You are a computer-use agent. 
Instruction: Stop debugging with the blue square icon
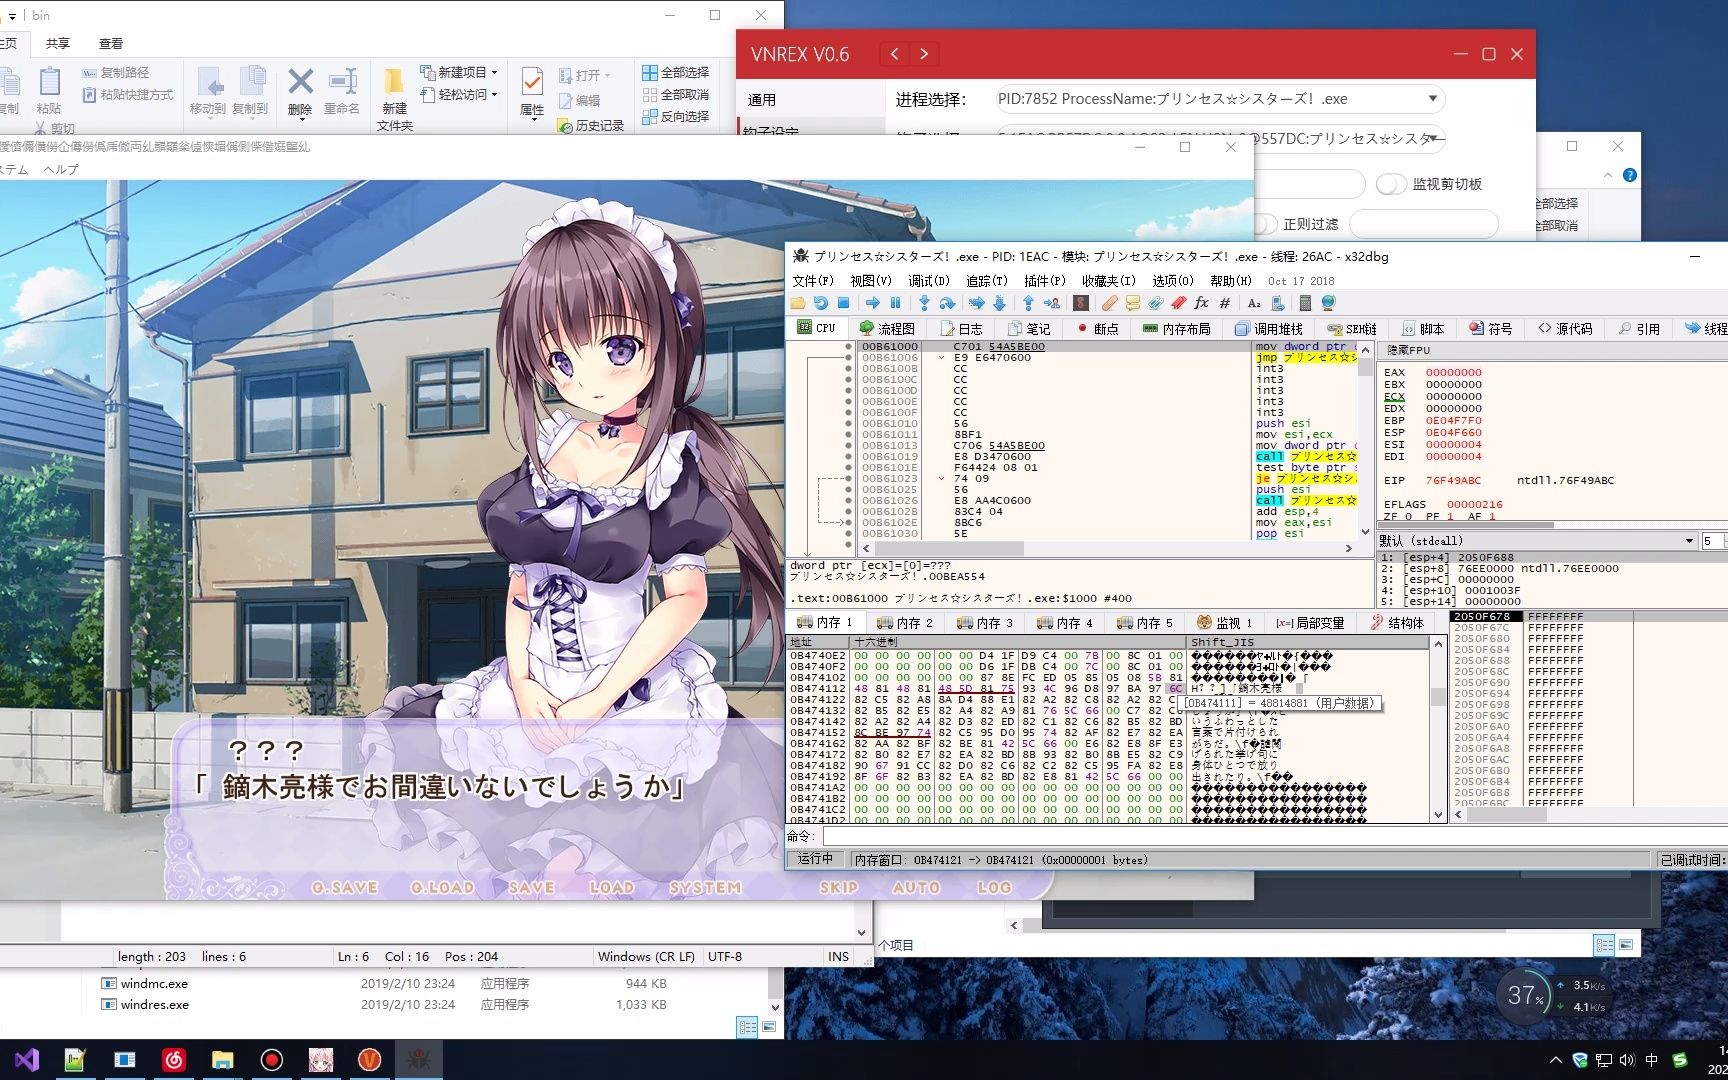[843, 303]
